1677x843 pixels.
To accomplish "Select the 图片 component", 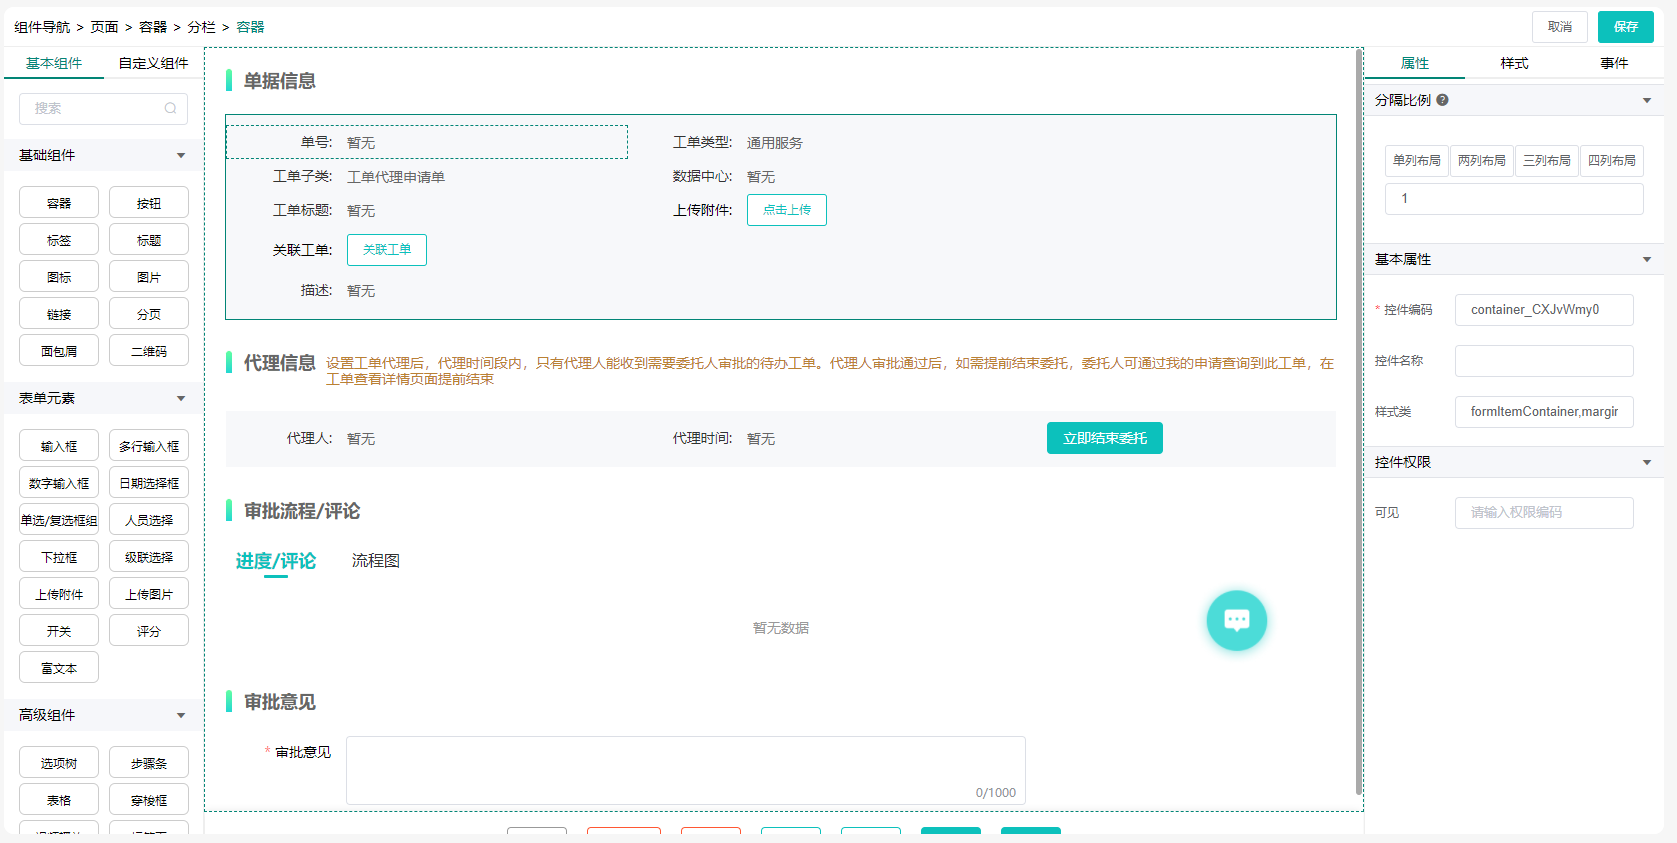I will [x=149, y=277].
